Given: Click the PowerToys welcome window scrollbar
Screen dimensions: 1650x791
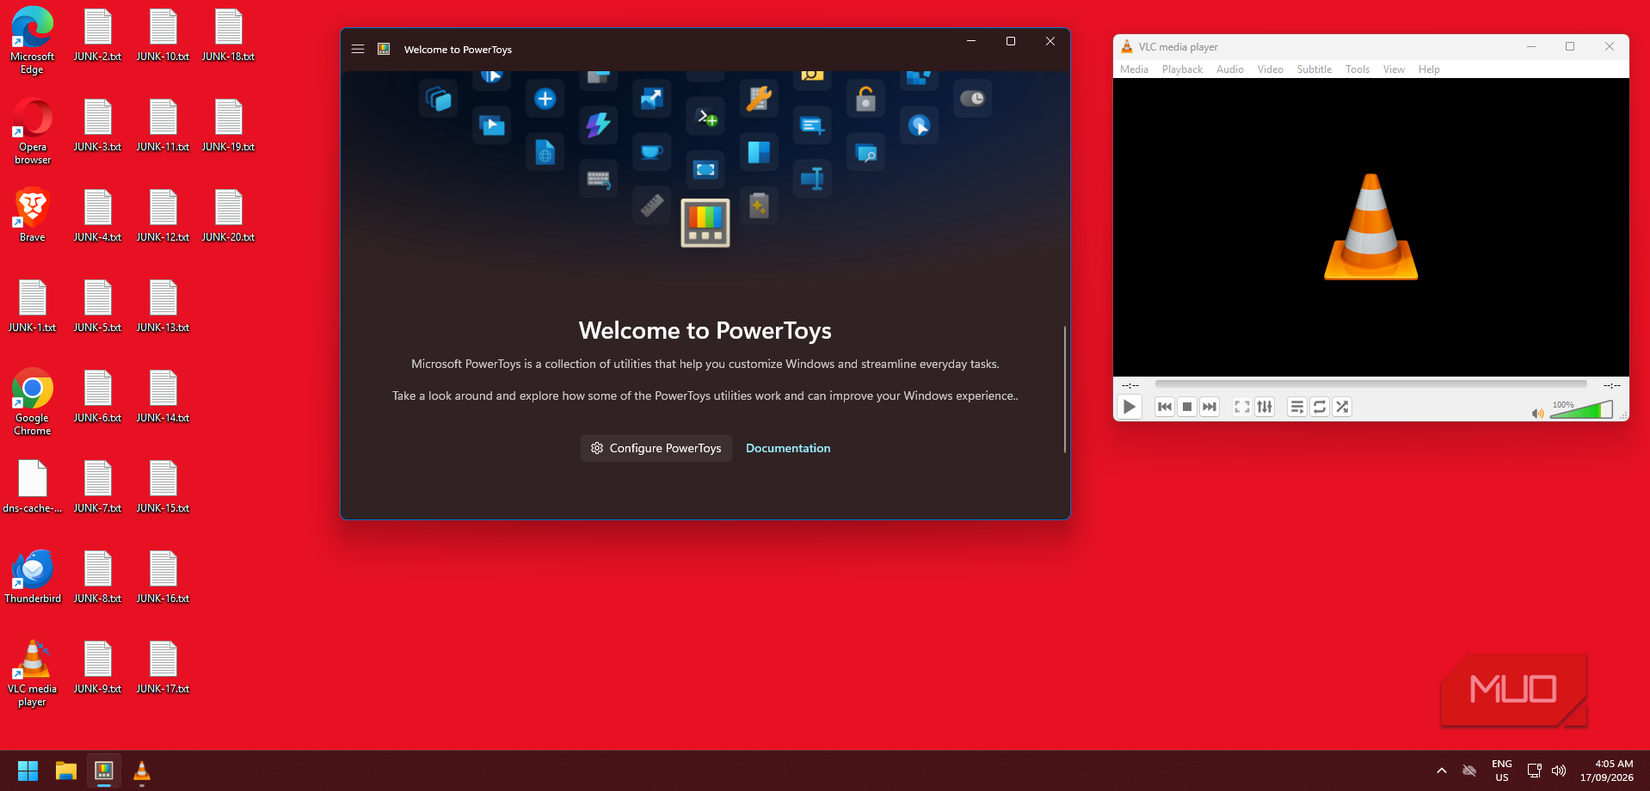Looking at the screenshot, I should (x=1065, y=389).
